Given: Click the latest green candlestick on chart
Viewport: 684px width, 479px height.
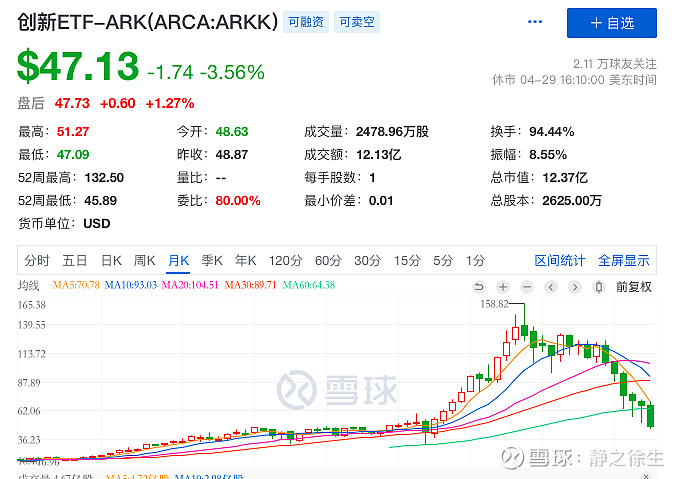Looking at the screenshot, I should 650,416.
